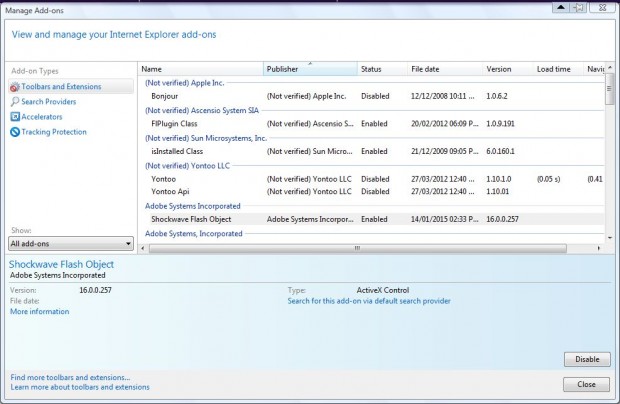Search for this add-on via default provider
620x404 pixels.
[369, 301]
